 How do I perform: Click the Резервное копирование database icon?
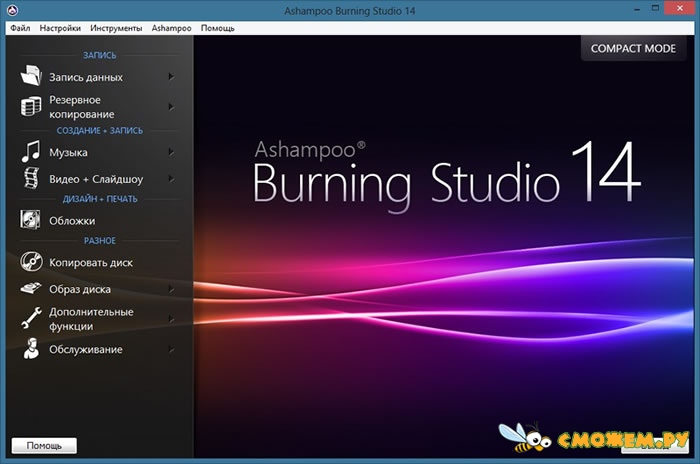[31, 107]
